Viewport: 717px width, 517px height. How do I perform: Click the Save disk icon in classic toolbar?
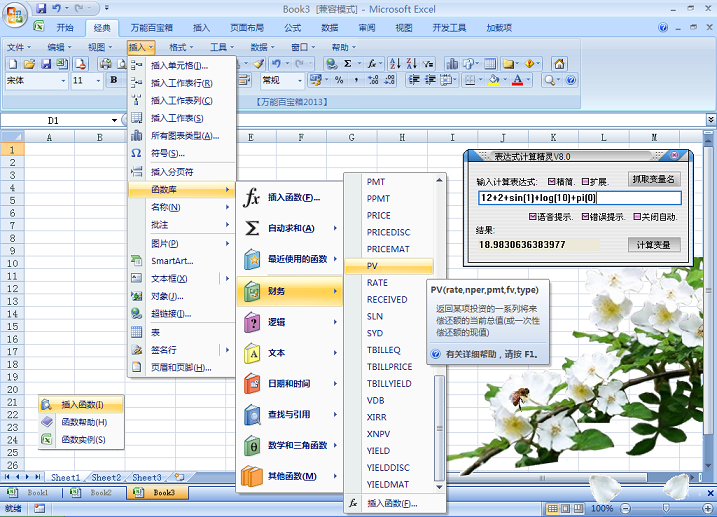(46, 64)
